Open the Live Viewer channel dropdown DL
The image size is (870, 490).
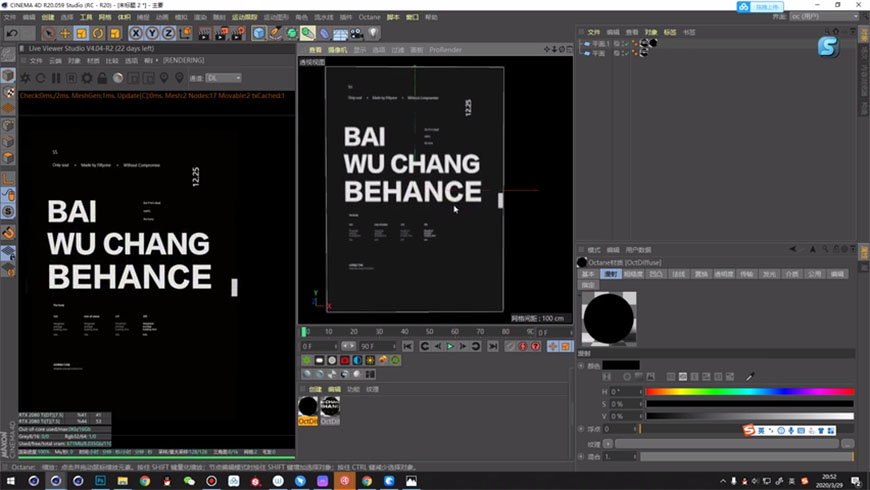pos(224,78)
